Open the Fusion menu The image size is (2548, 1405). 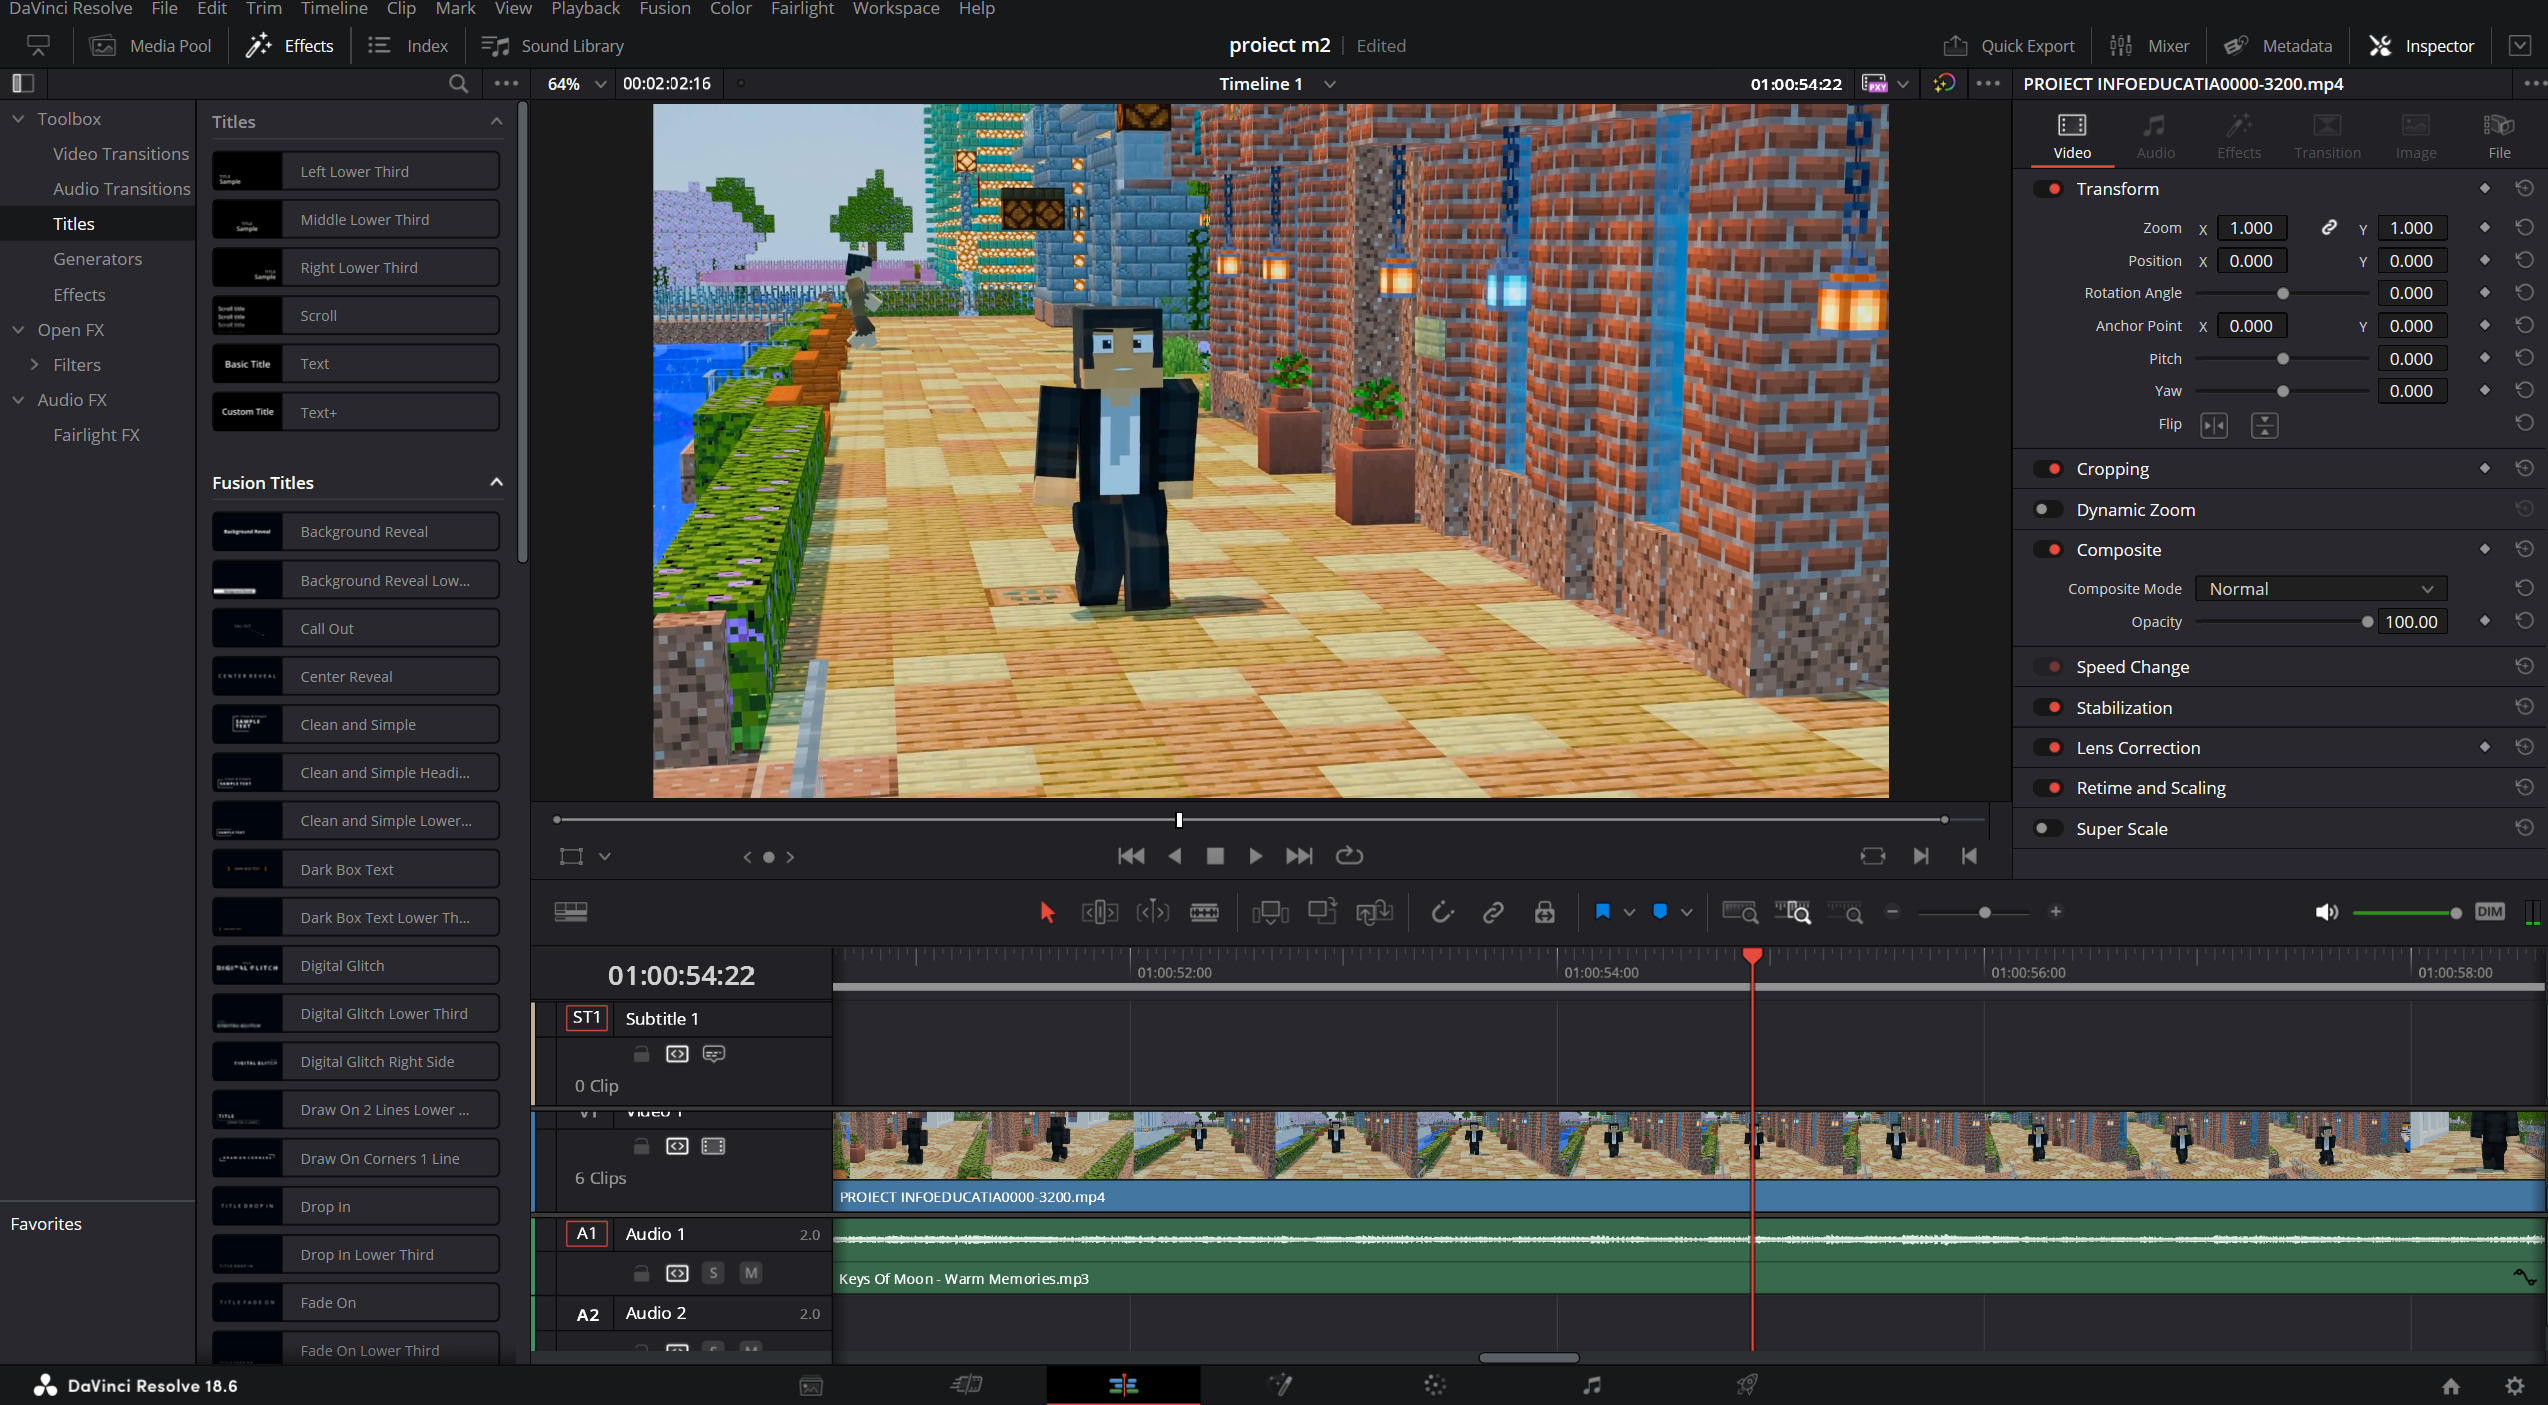click(665, 9)
